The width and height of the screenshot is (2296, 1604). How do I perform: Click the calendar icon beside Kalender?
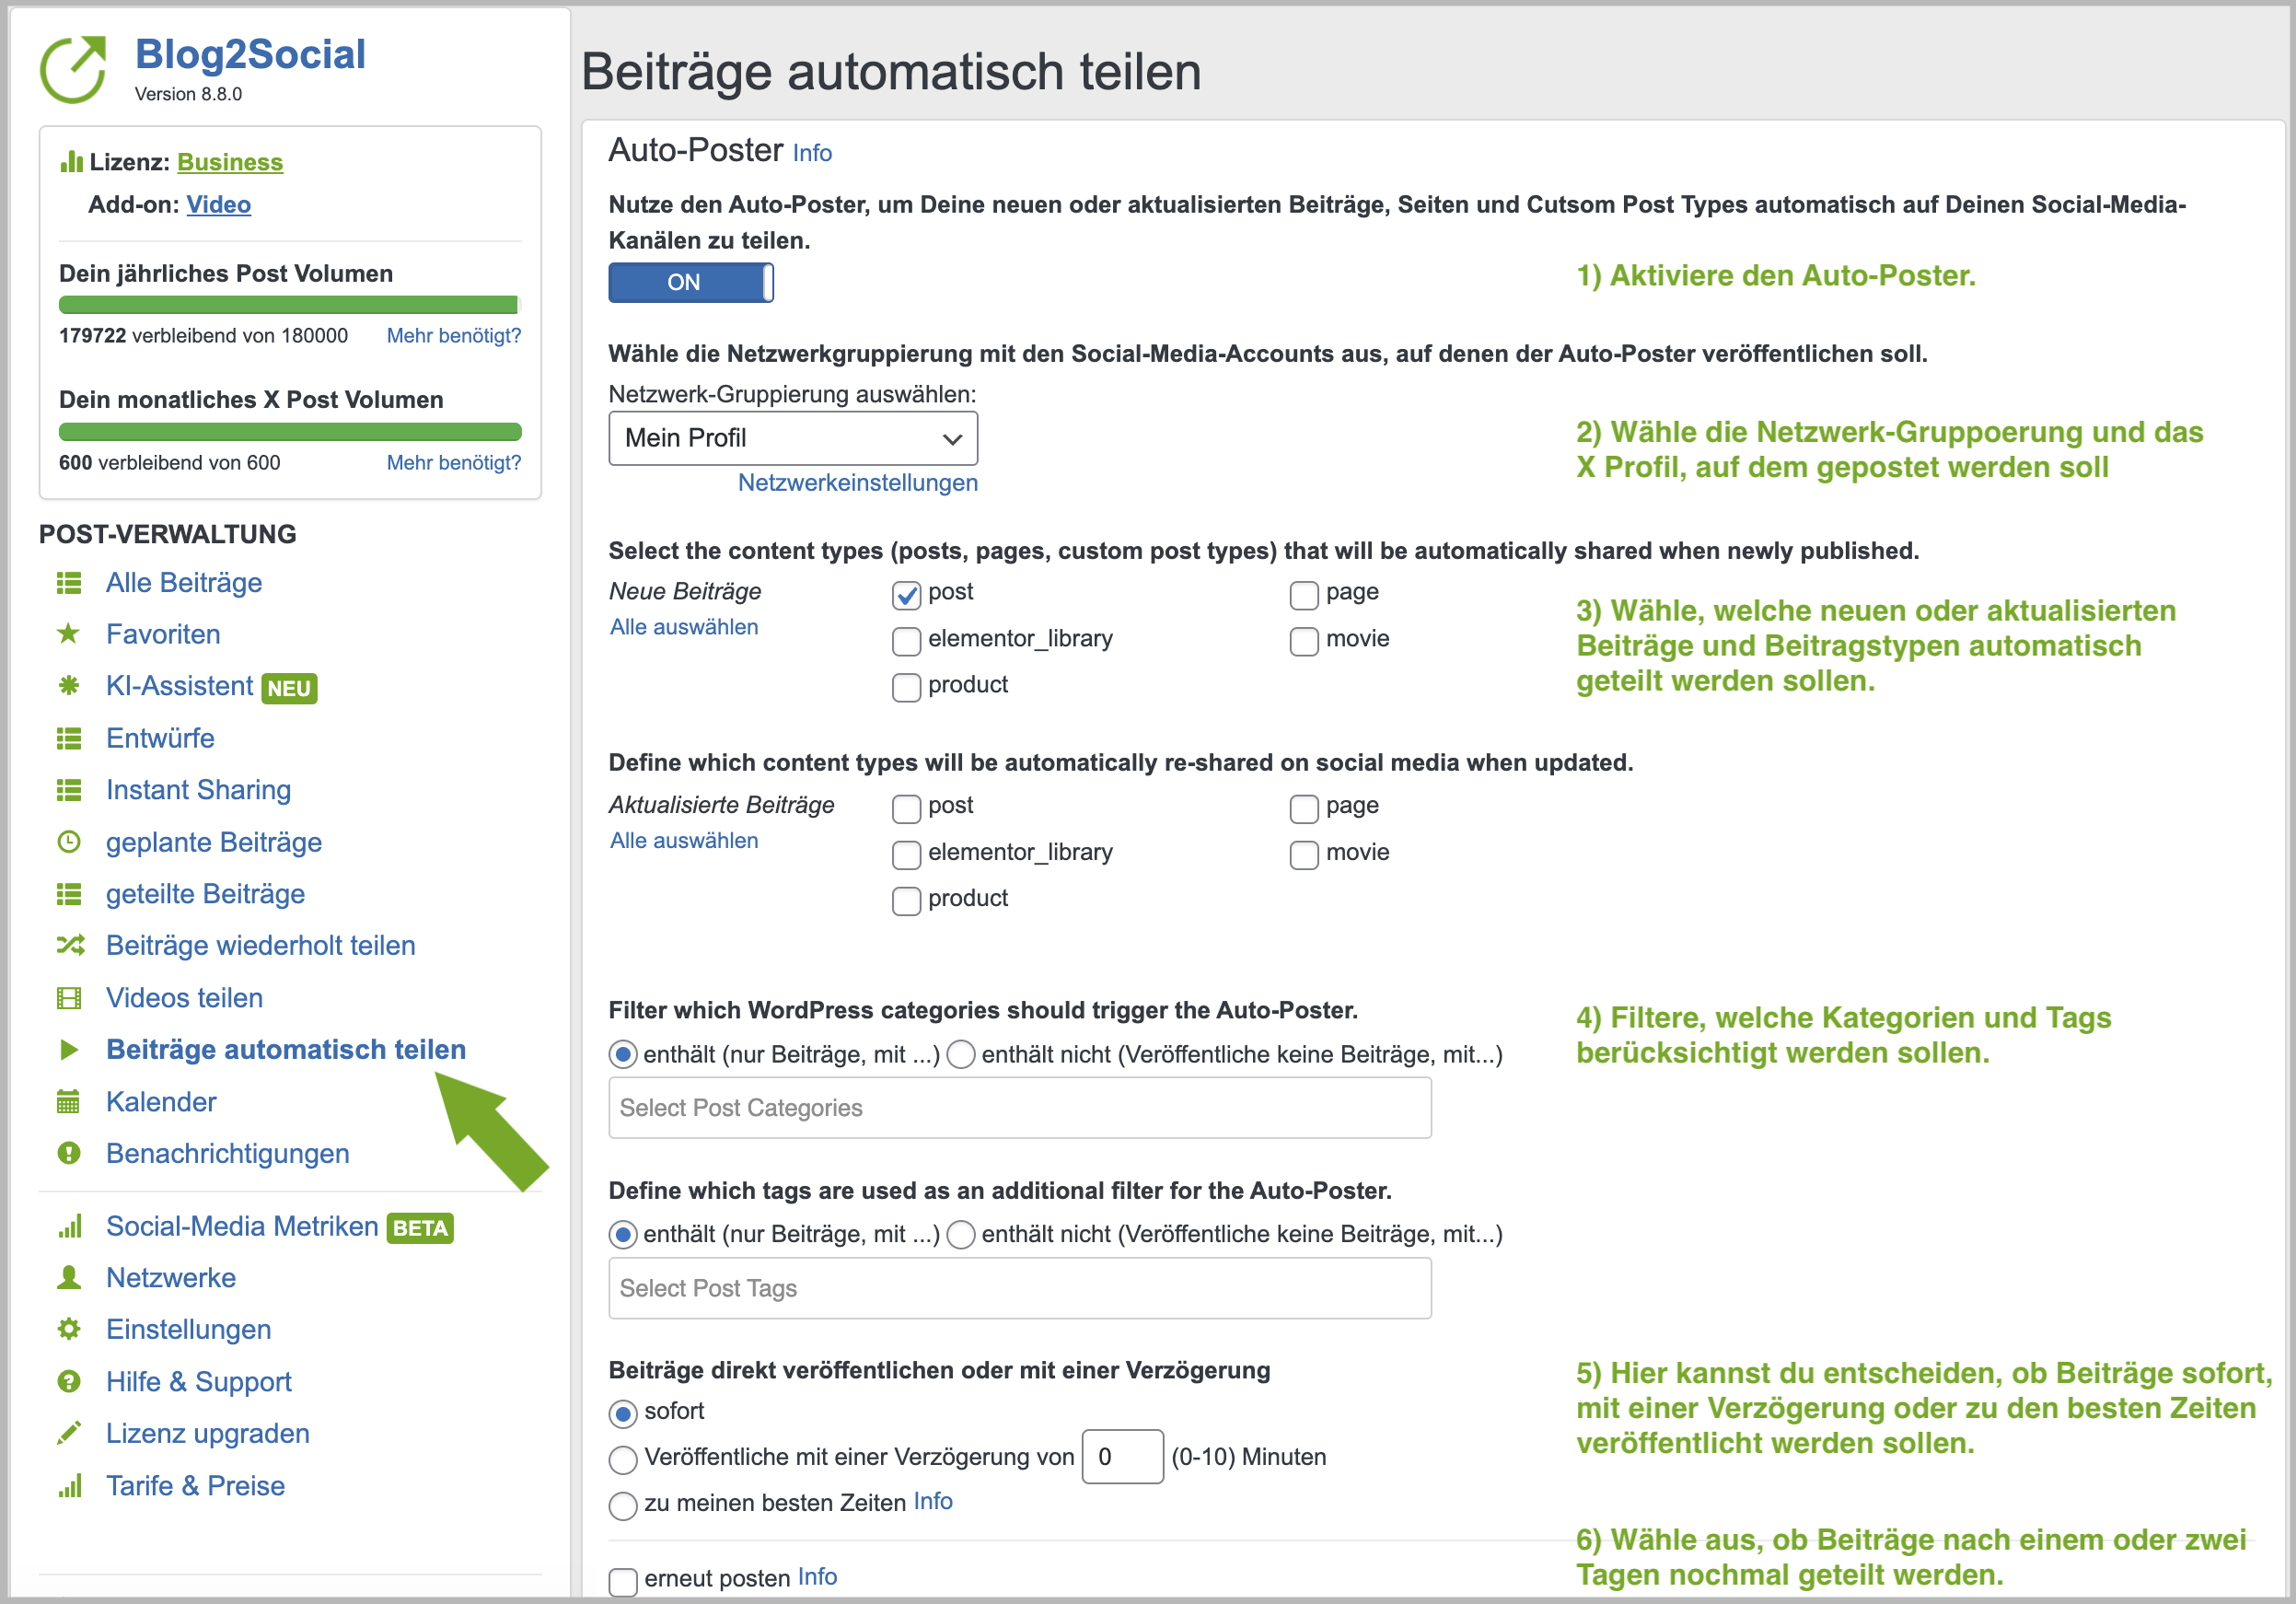click(68, 1102)
